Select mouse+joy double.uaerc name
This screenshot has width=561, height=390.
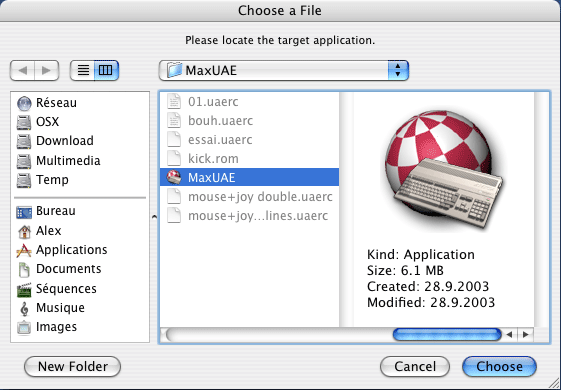click(260, 197)
